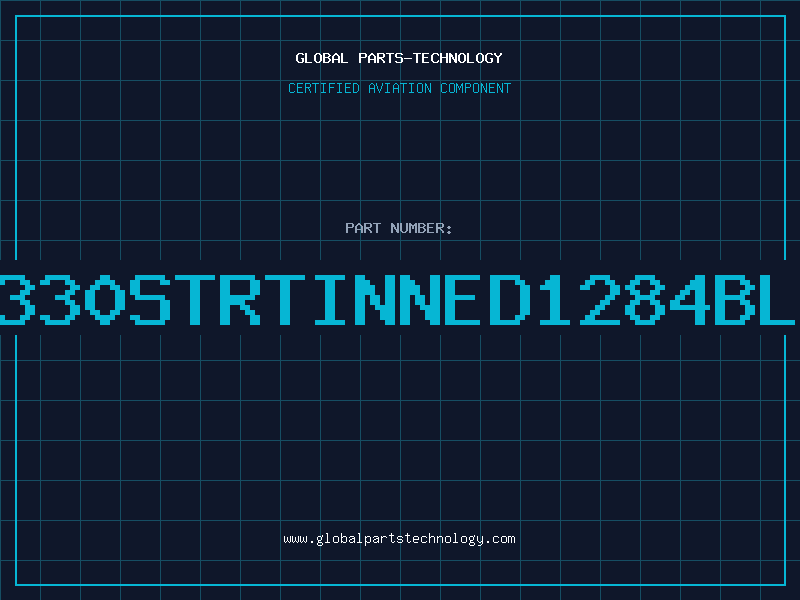This screenshot has width=800, height=600.
Task: Click the GLOBAL PARTS-TECHNOLOGY heading
Action: coord(399,58)
